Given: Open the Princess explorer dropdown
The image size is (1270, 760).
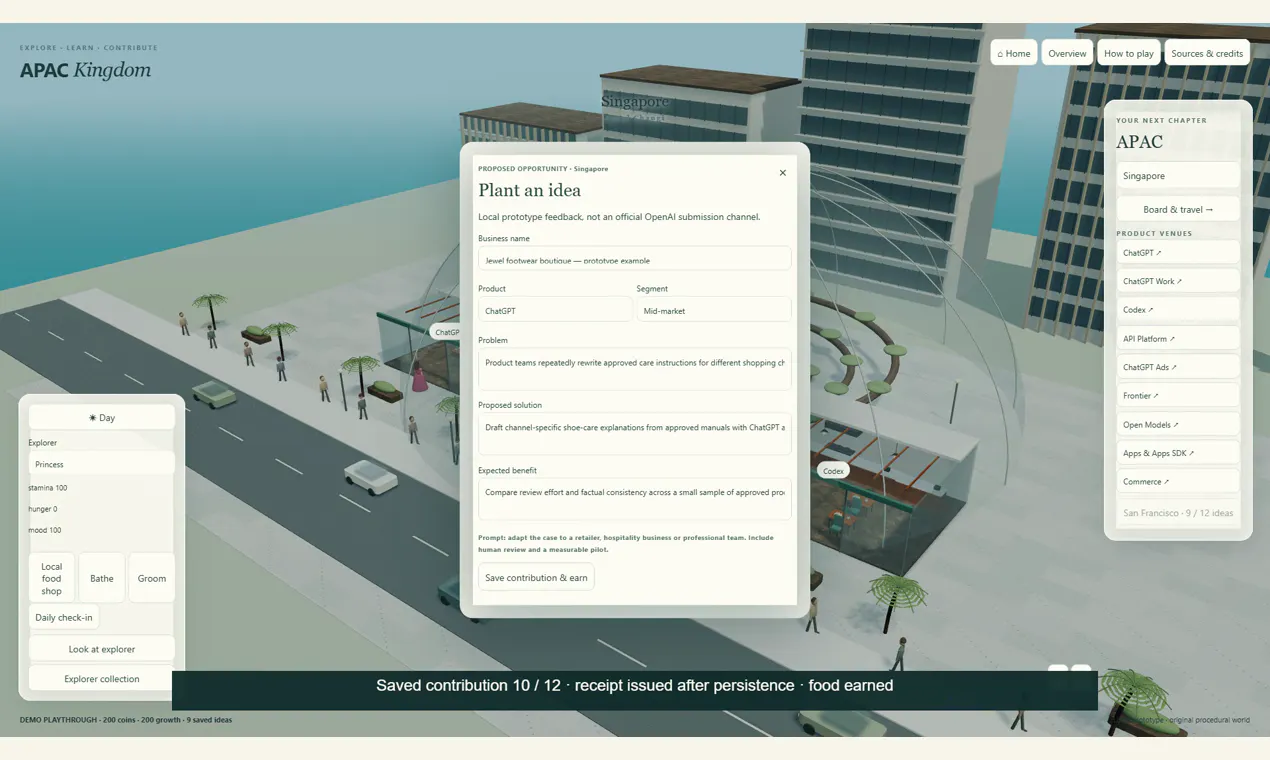Looking at the screenshot, I should (x=101, y=464).
